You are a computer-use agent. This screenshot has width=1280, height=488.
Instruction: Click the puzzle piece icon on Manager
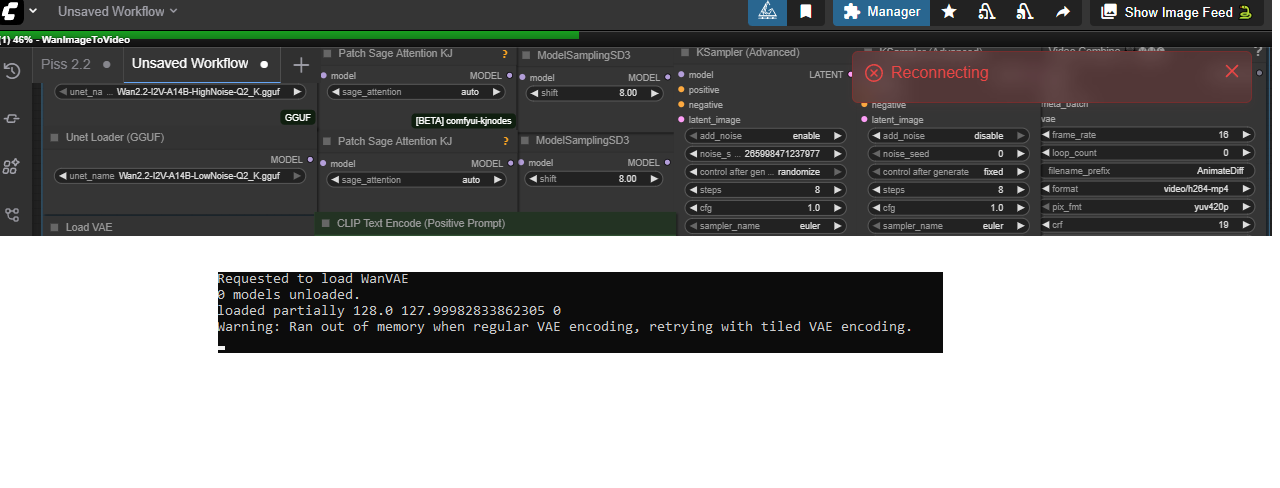pos(851,12)
